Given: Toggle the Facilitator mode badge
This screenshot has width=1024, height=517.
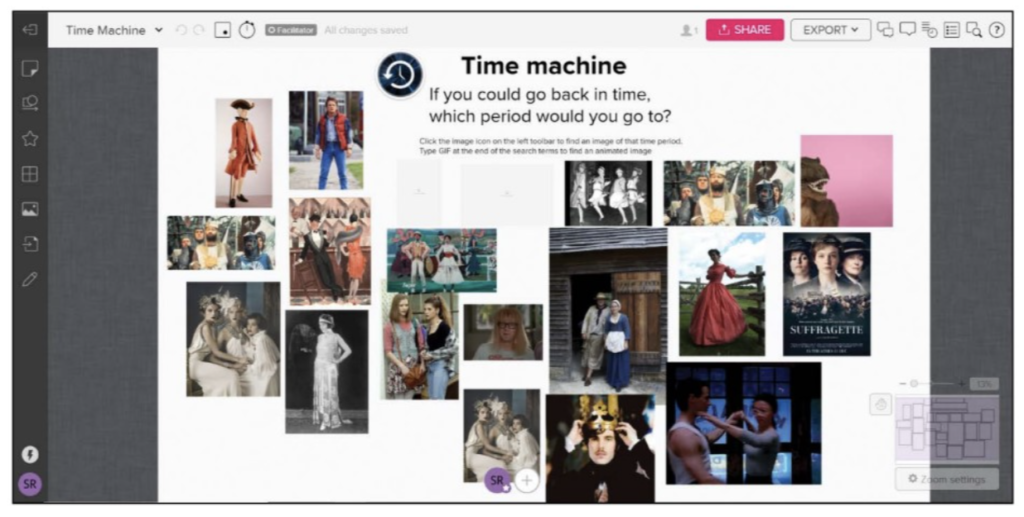Looking at the screenshot, I should (291, 30).
